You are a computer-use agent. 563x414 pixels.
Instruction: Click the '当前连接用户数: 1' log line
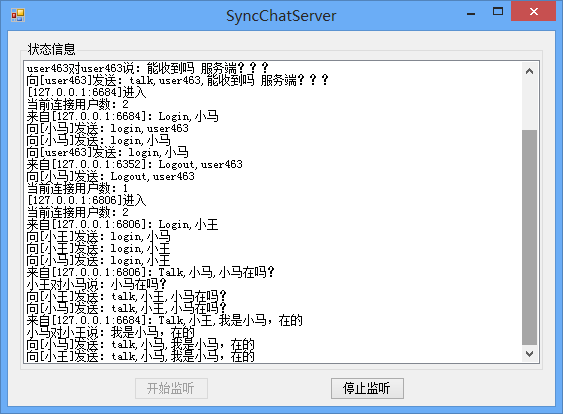point(77,188)
